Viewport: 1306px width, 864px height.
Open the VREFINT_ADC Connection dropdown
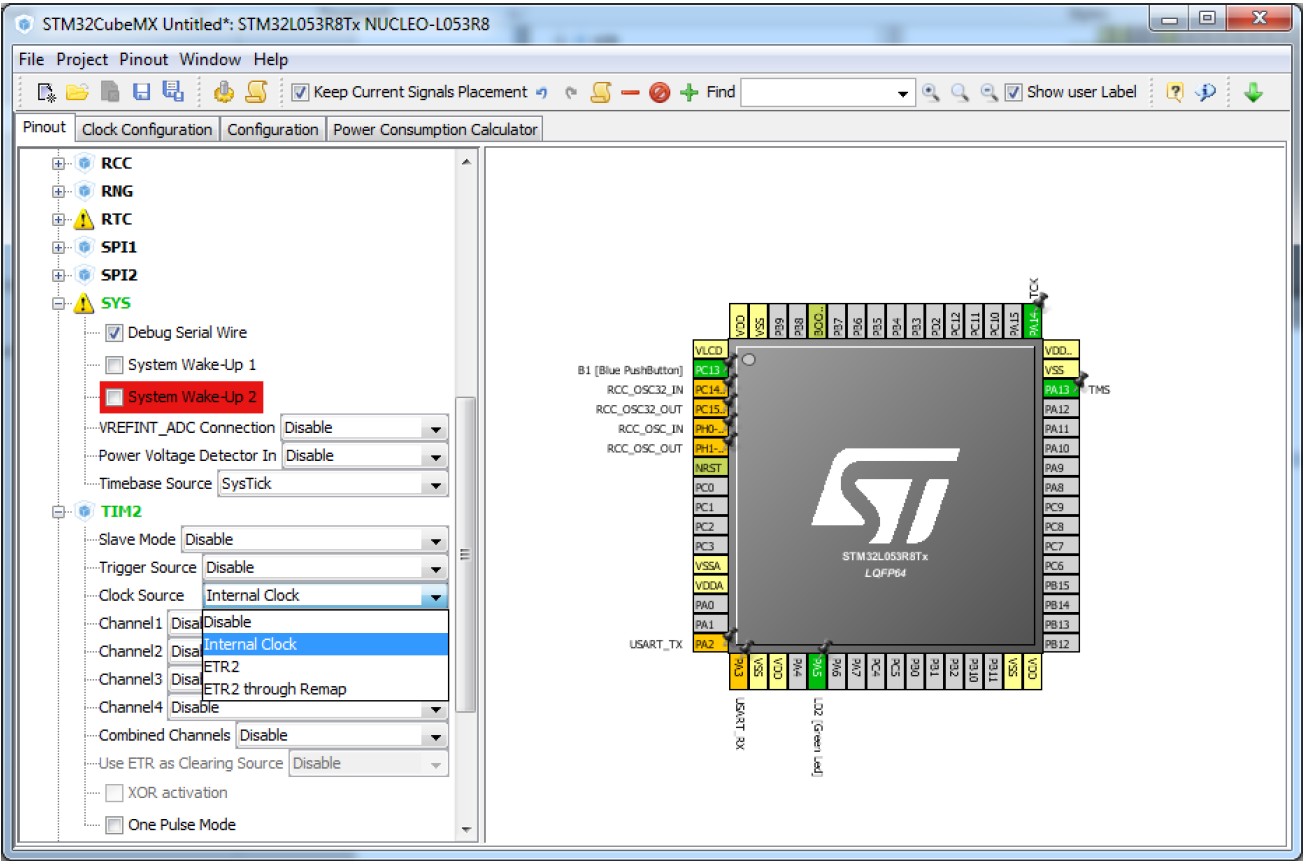coord(364,428)
